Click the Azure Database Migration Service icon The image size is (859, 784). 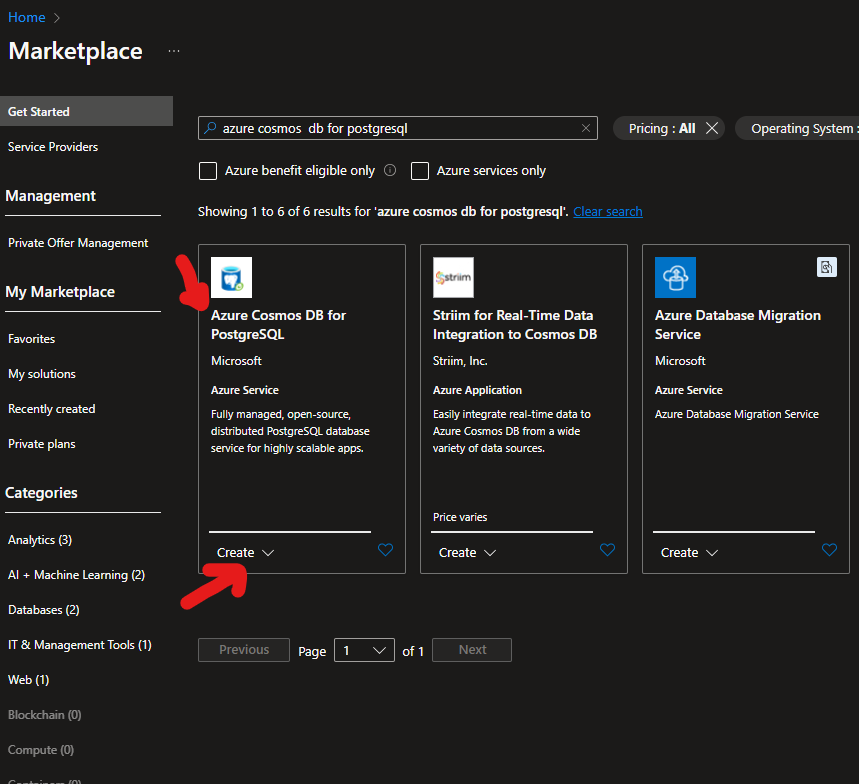tap(675, 277)
